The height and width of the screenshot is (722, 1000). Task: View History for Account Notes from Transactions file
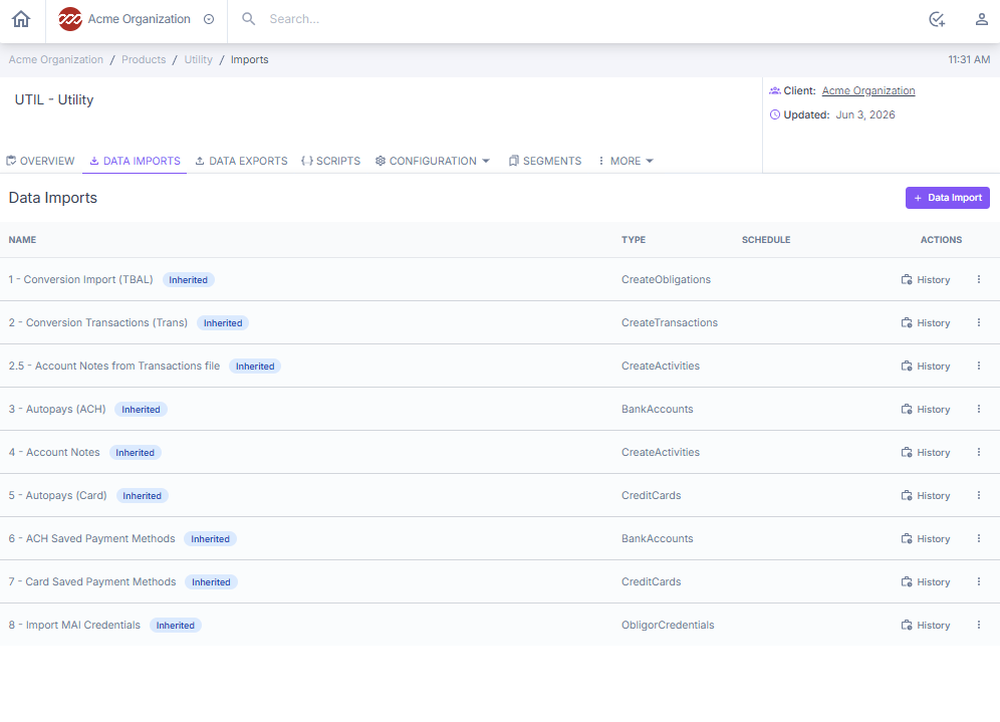925,366
